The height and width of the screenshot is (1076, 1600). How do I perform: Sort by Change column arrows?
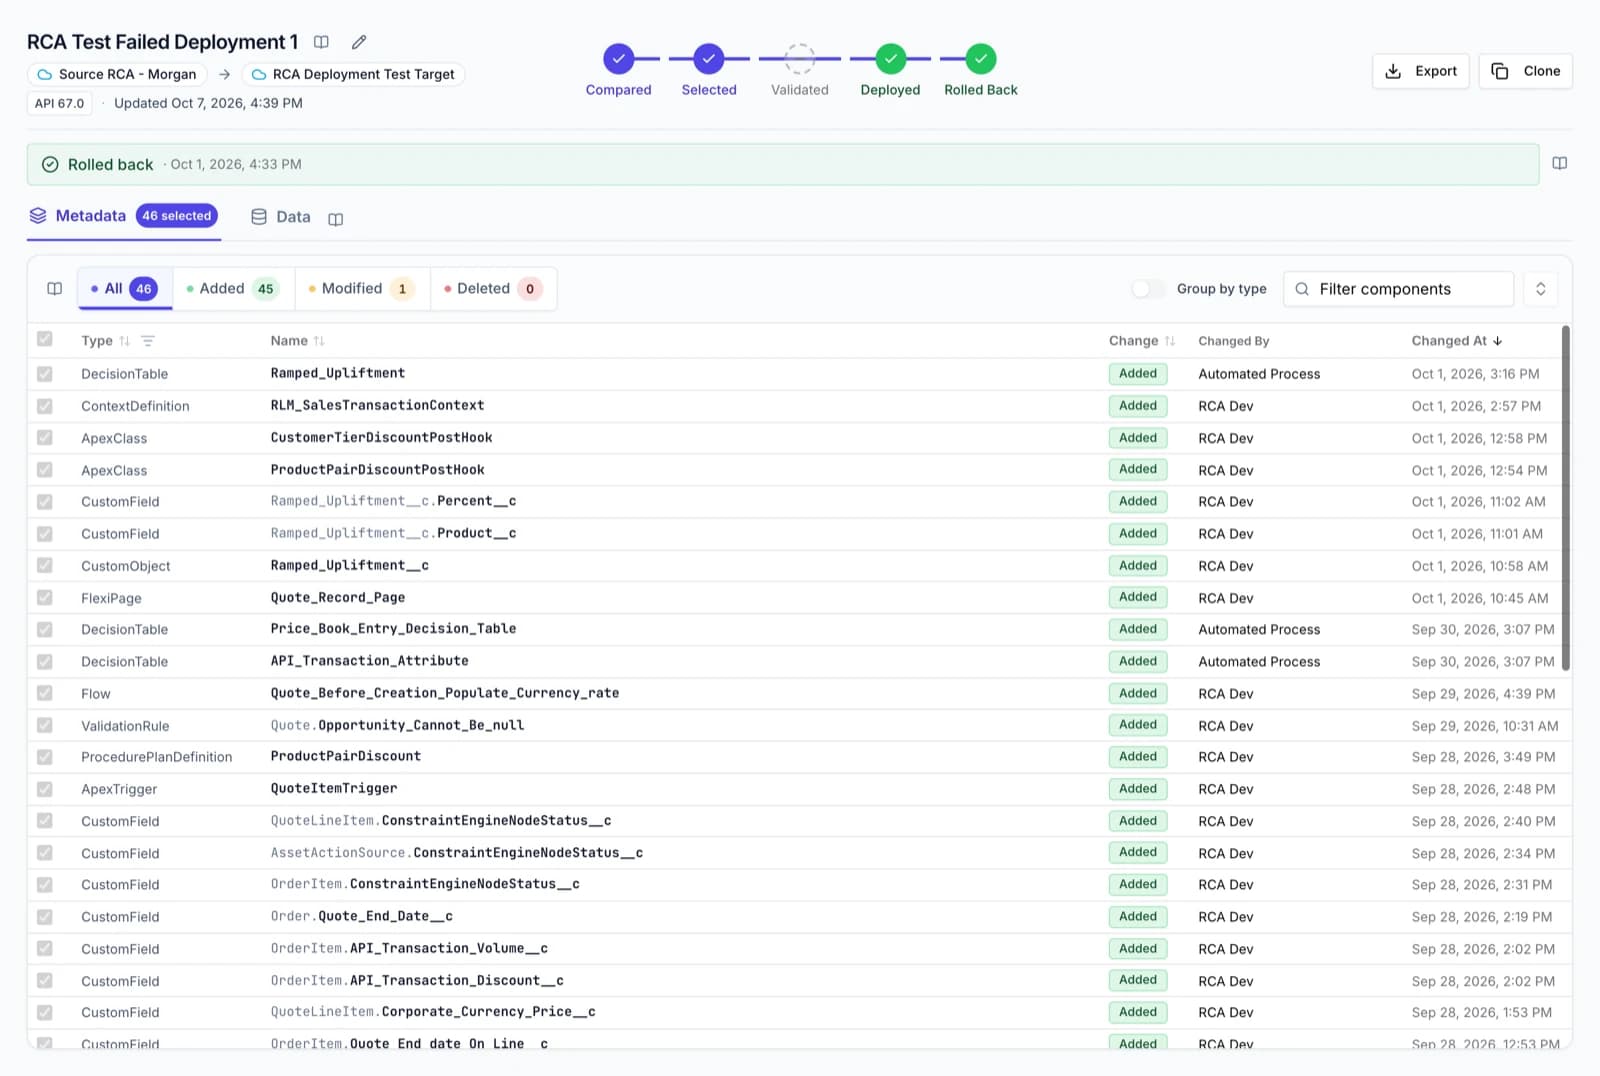point(1170,341)
